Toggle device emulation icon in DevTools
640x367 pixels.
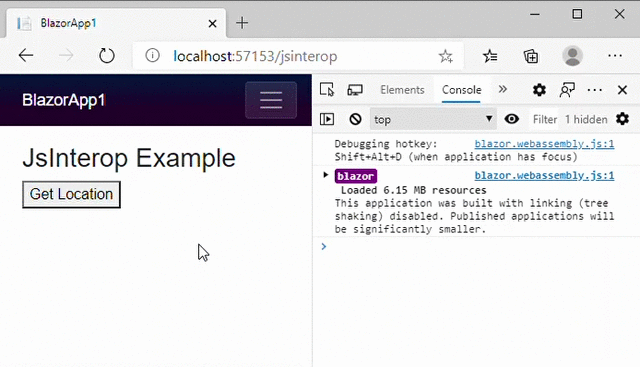tap(355, 89)
